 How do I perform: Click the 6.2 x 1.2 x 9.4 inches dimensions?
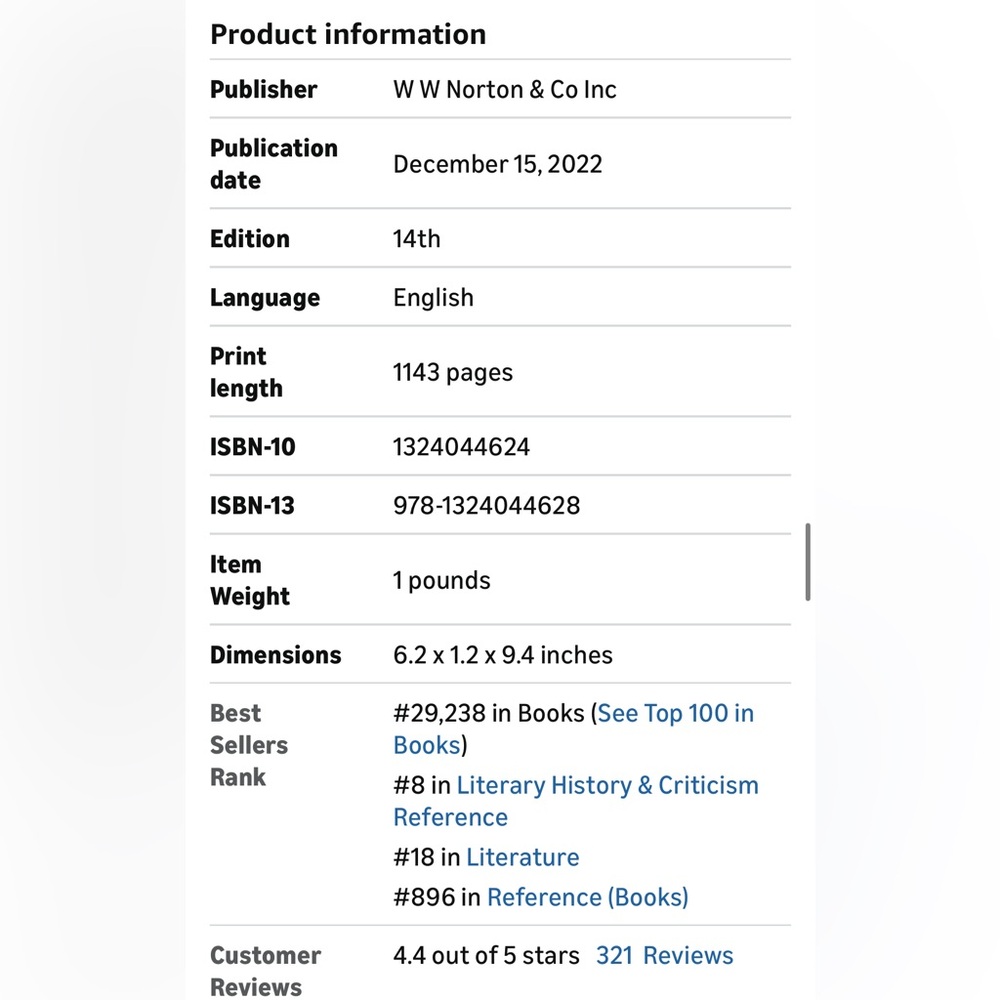point(502,656)
